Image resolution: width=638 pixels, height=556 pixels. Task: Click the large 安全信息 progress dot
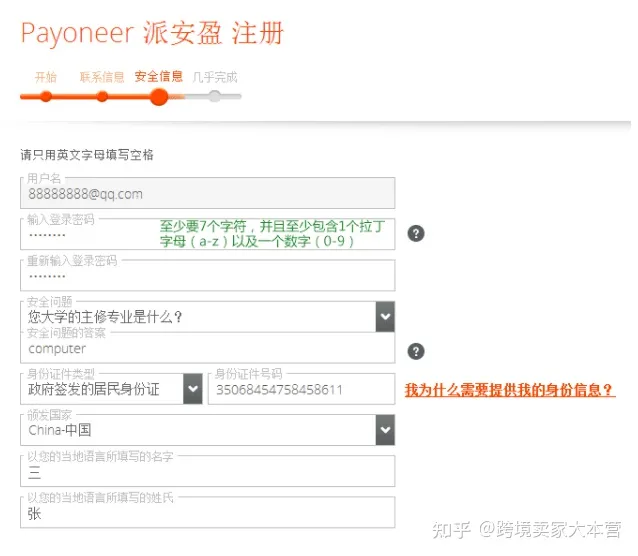tap(159, 97)
